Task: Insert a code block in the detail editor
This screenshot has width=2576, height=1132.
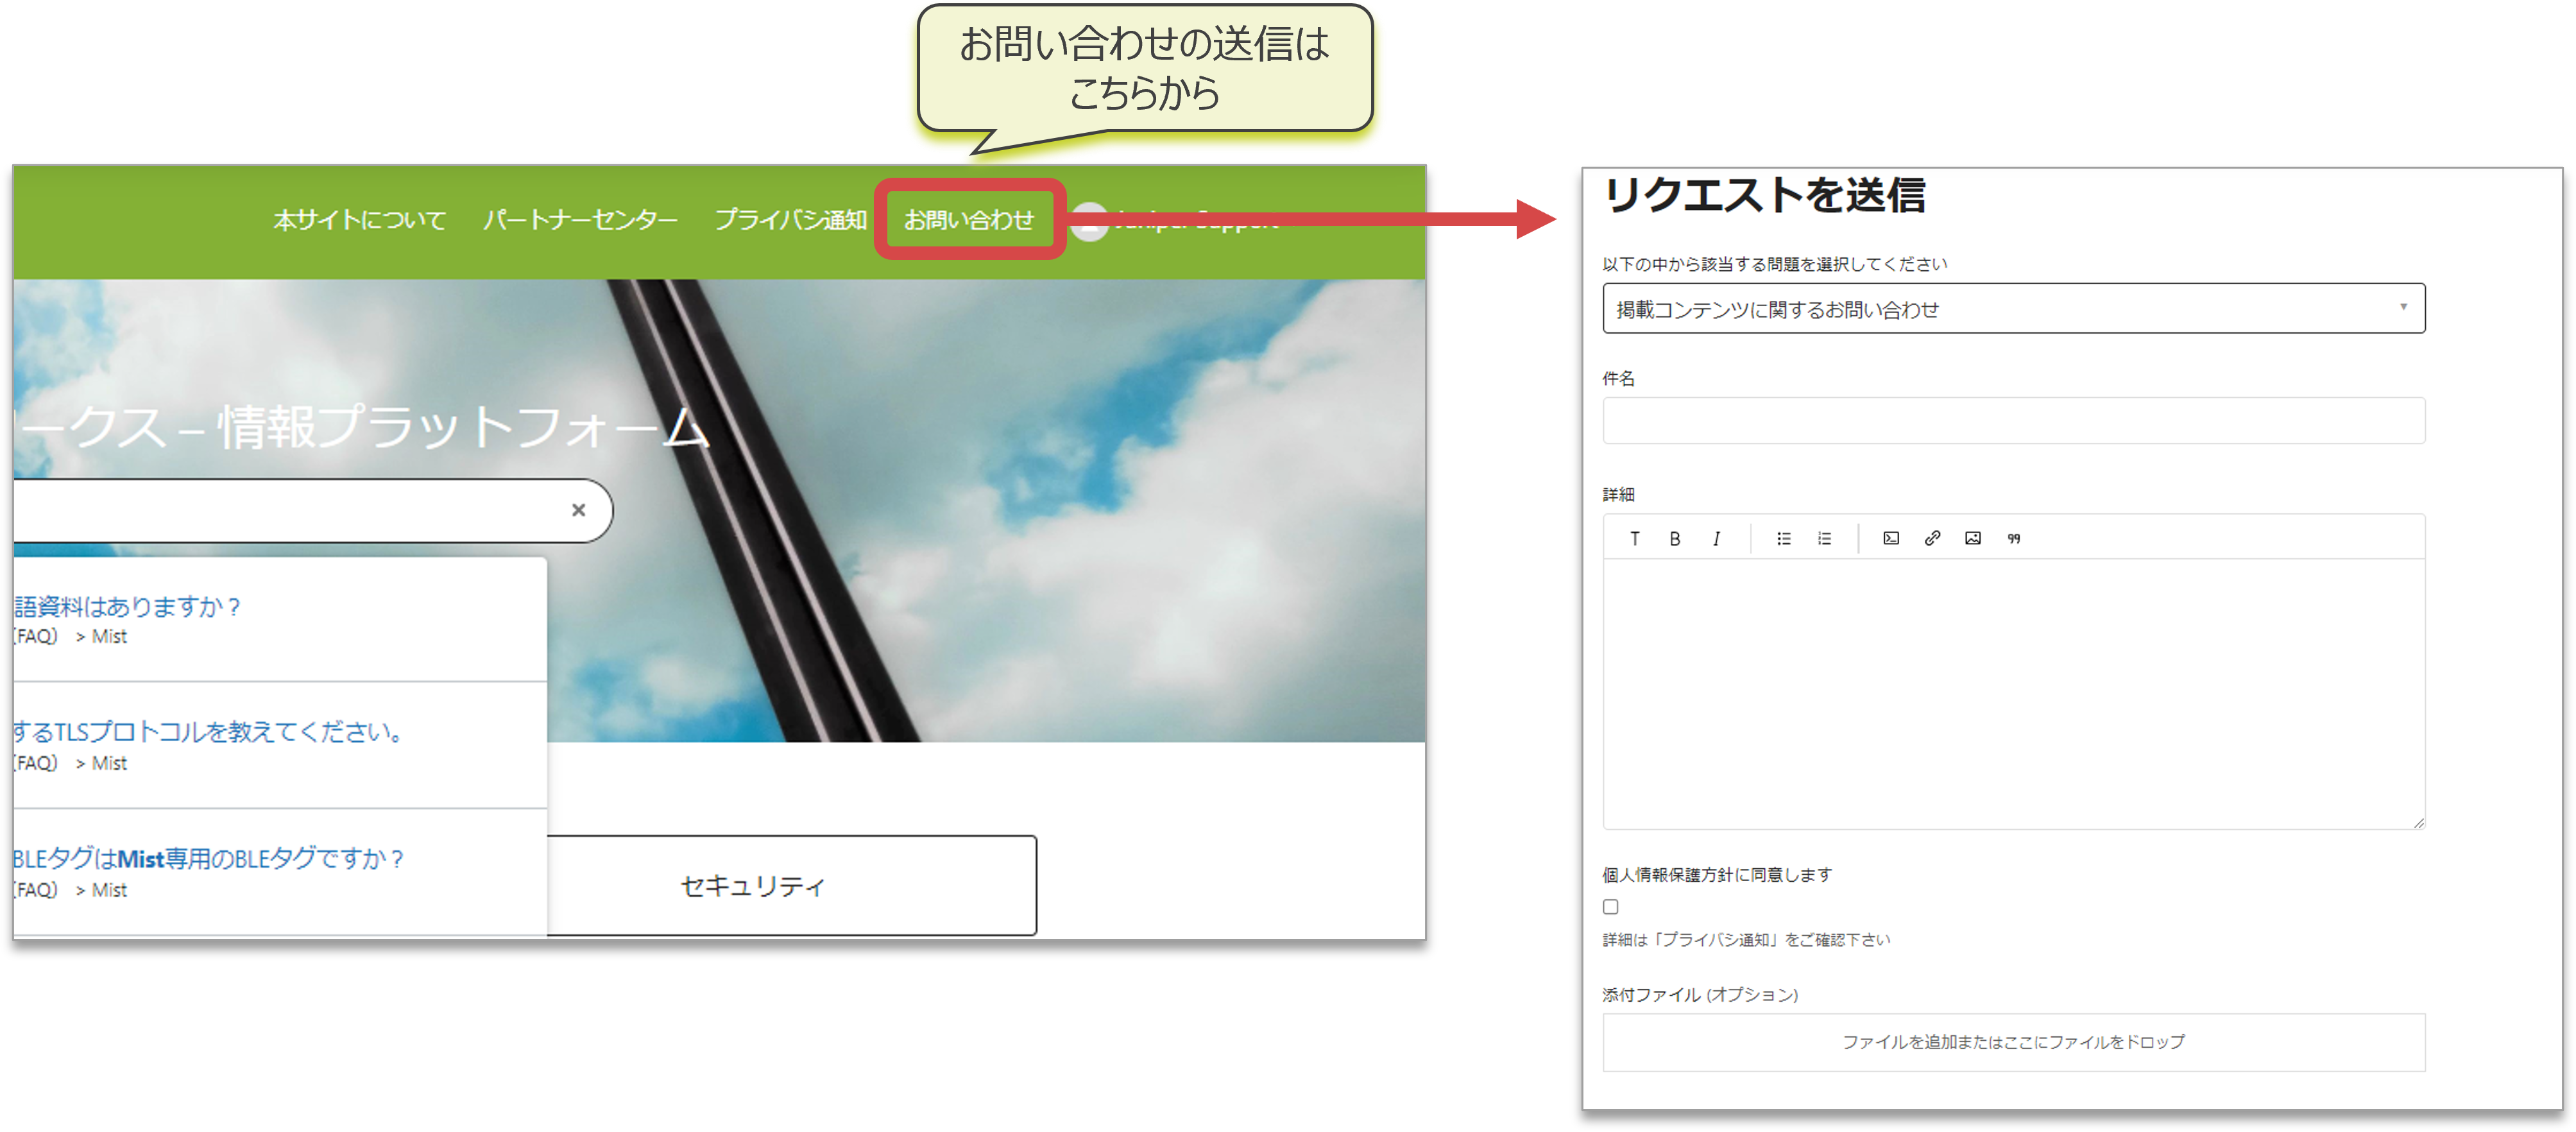Action: tap(1890, 538)
